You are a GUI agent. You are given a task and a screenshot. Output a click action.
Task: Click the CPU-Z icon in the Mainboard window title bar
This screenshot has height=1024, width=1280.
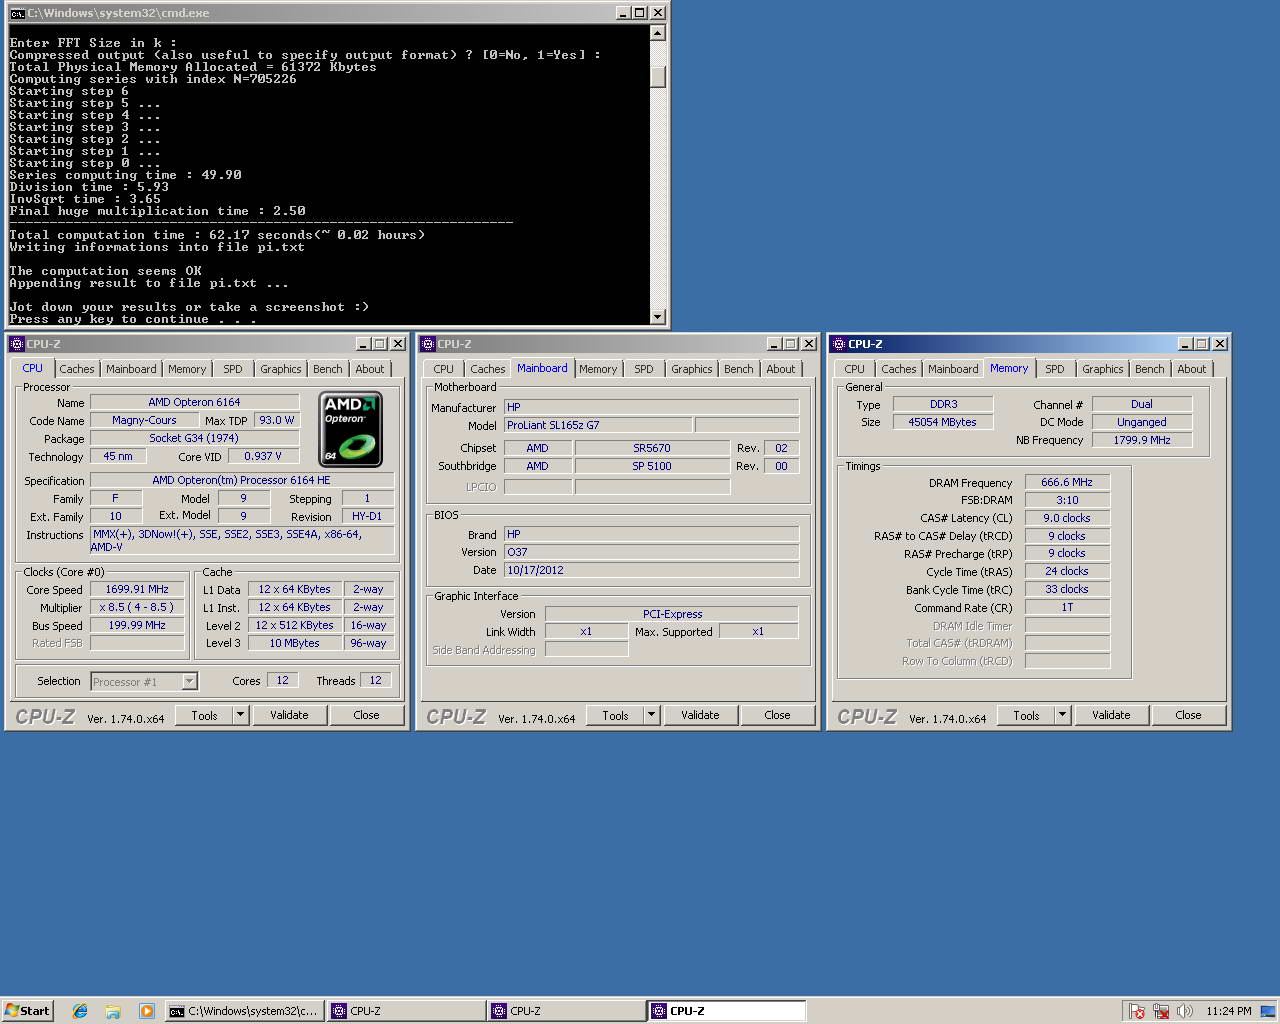coord(428,344)
